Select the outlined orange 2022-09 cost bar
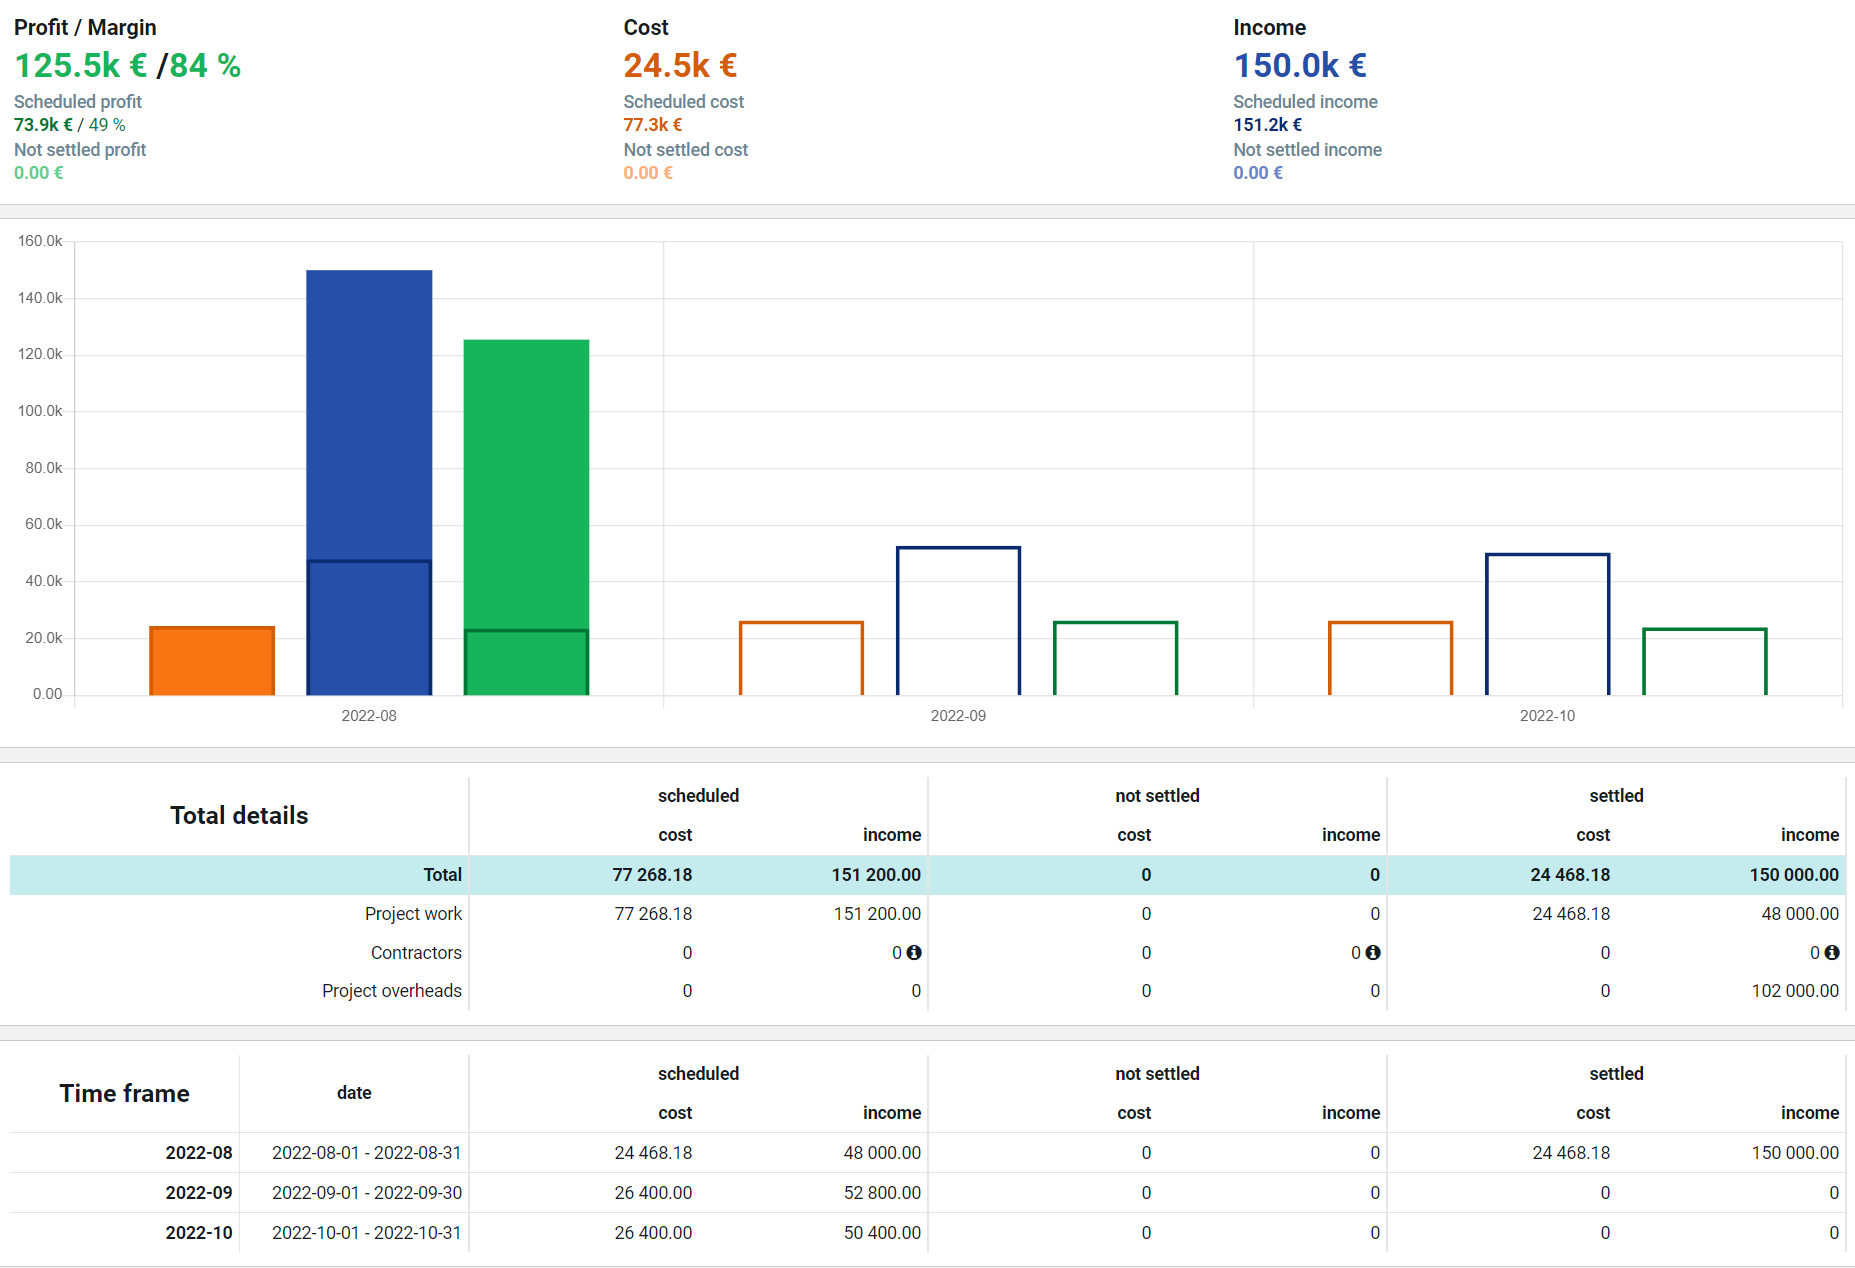1855x1268 pixels. tap(801, 658)
